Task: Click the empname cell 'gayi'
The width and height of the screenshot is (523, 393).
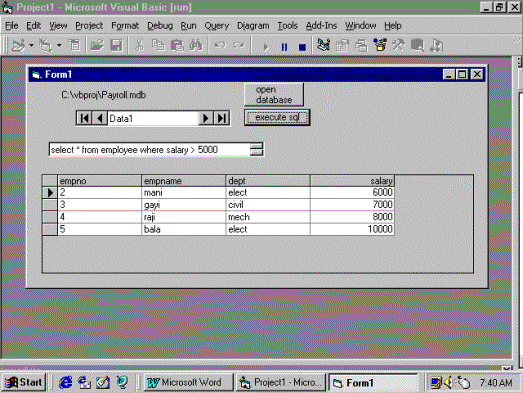Action: pos(184,205)
